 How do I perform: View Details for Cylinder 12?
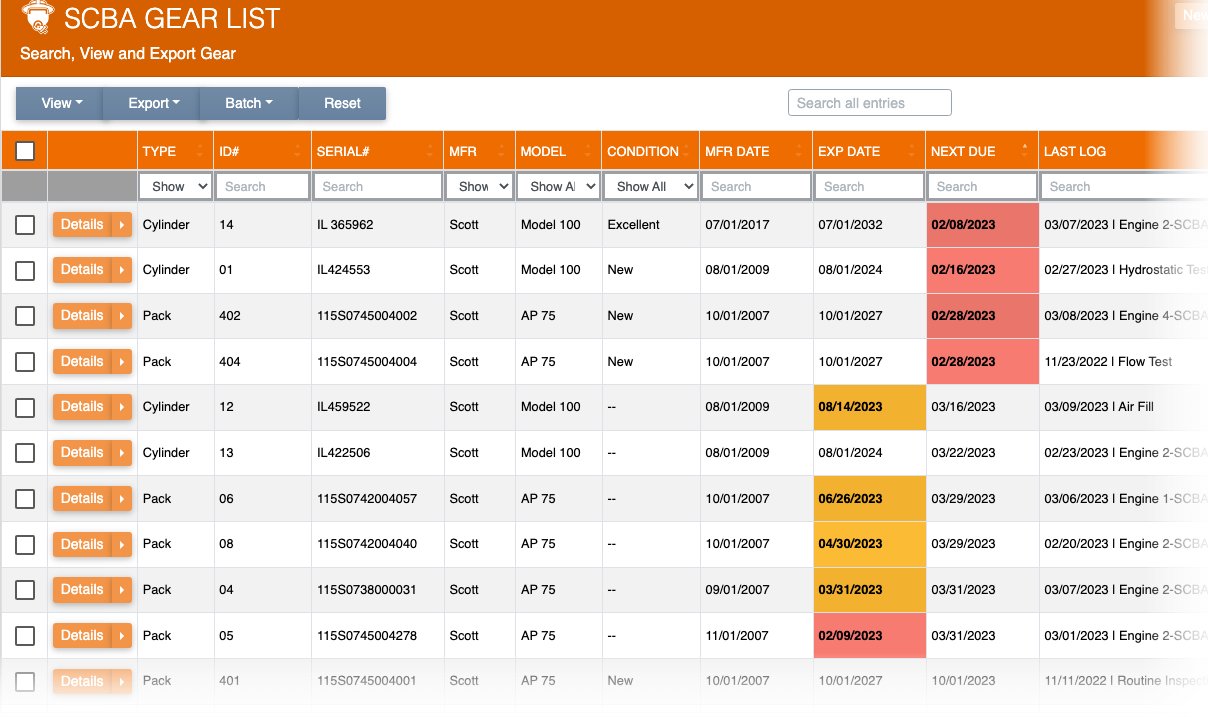pyautogui.click(x=82, y=407)
